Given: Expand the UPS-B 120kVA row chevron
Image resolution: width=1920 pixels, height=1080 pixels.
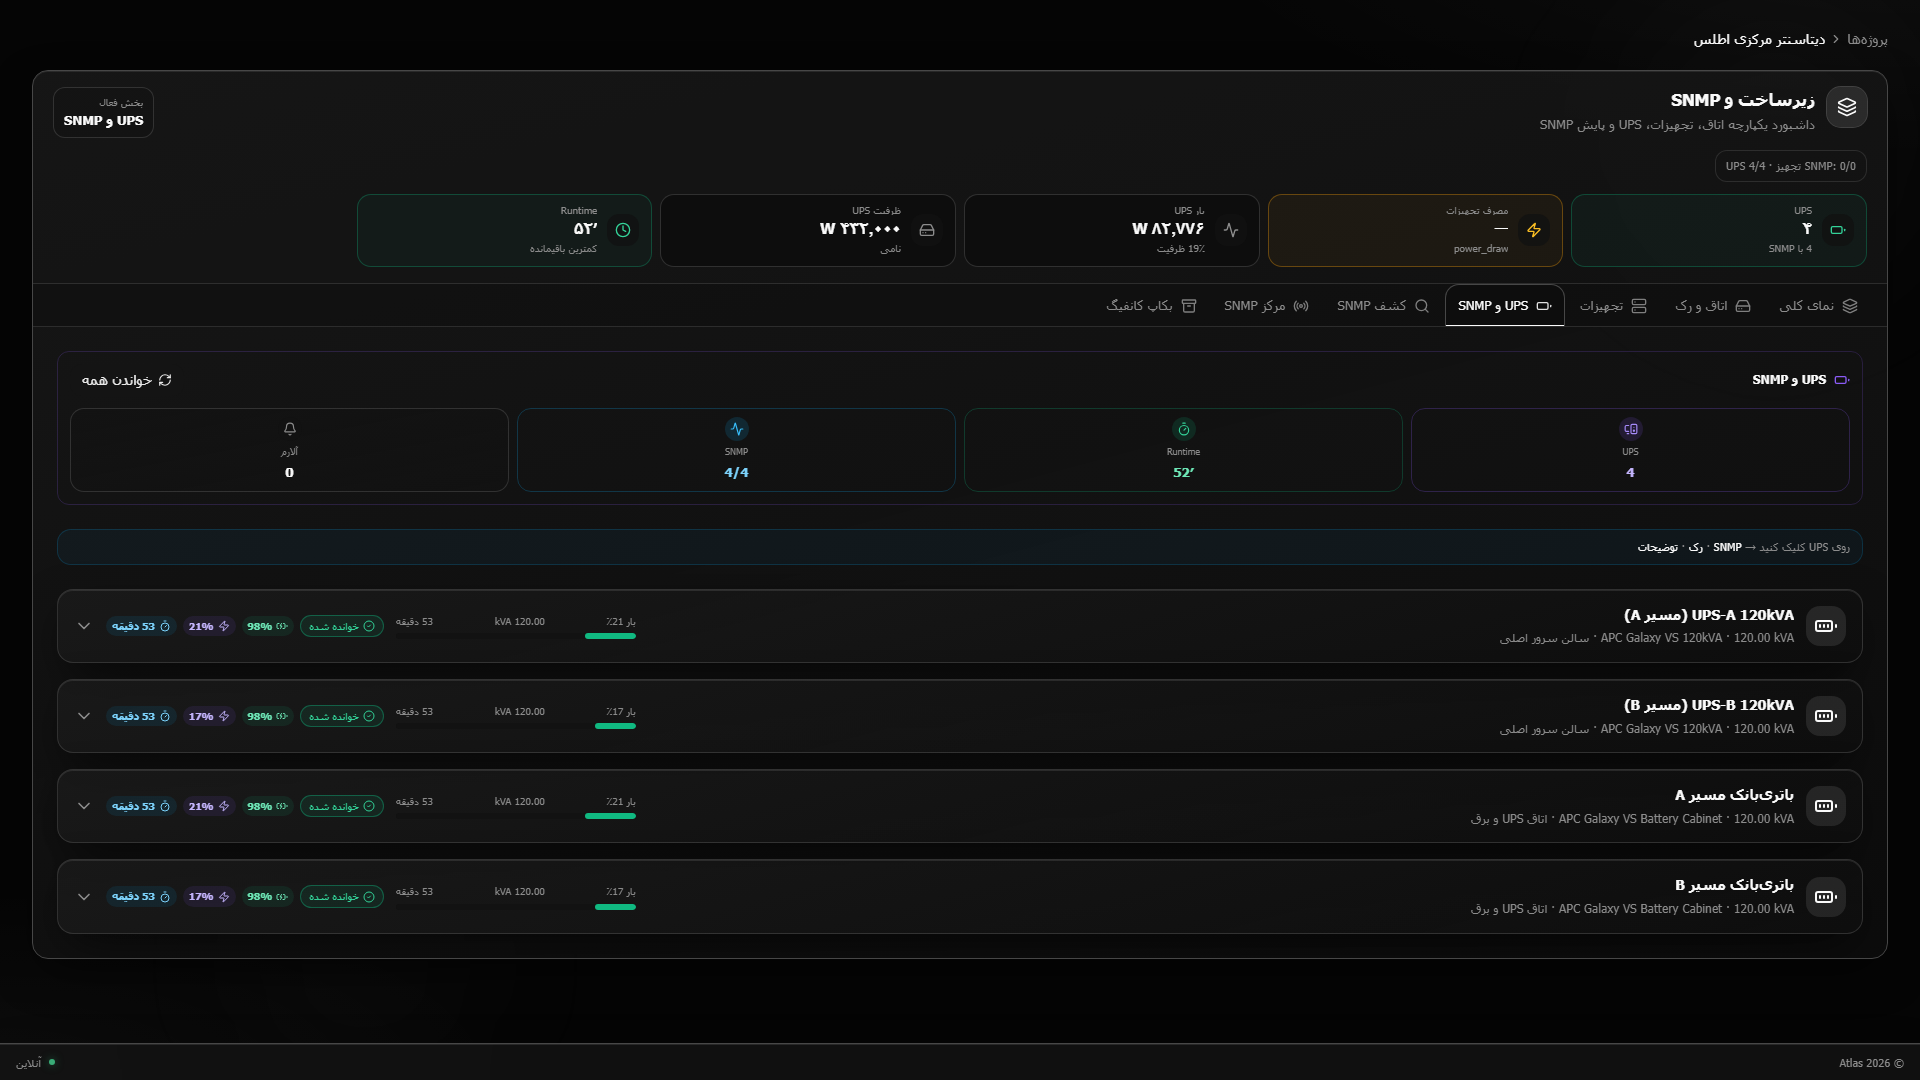Looking at the screenshot, I should (x=84, y=716).
